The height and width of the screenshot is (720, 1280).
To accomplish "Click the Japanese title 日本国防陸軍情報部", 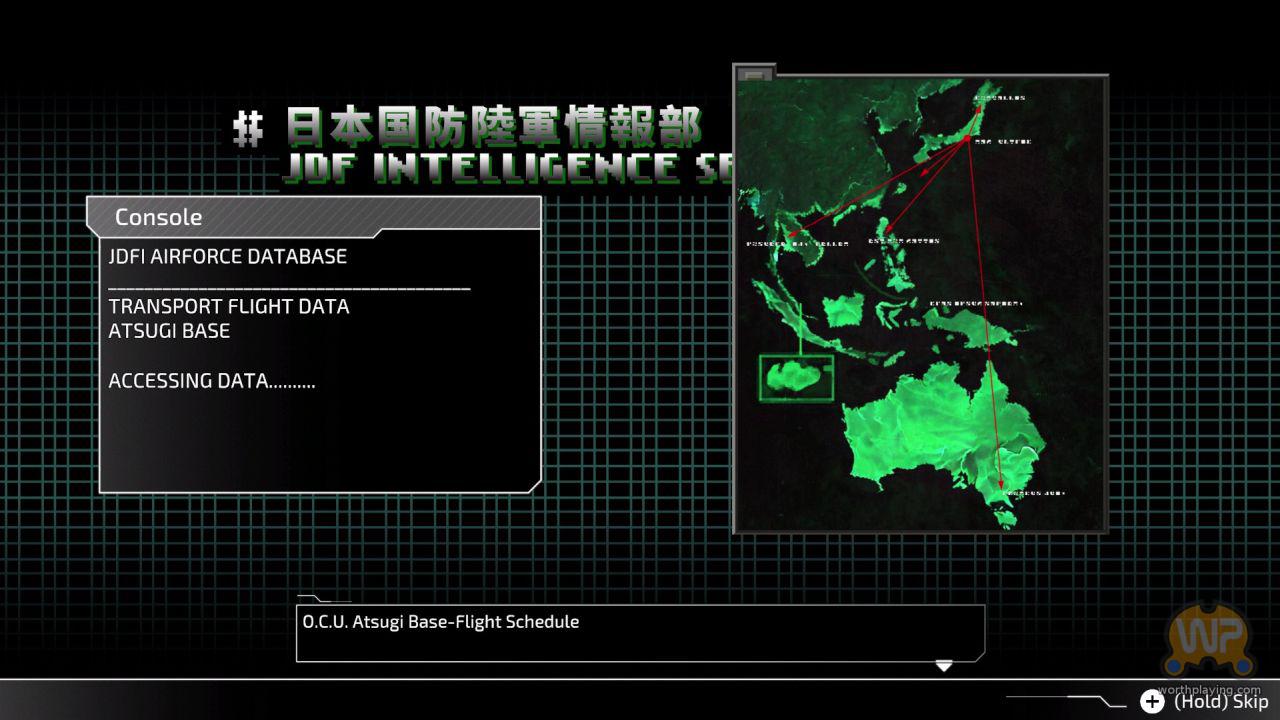I will 493,127.
